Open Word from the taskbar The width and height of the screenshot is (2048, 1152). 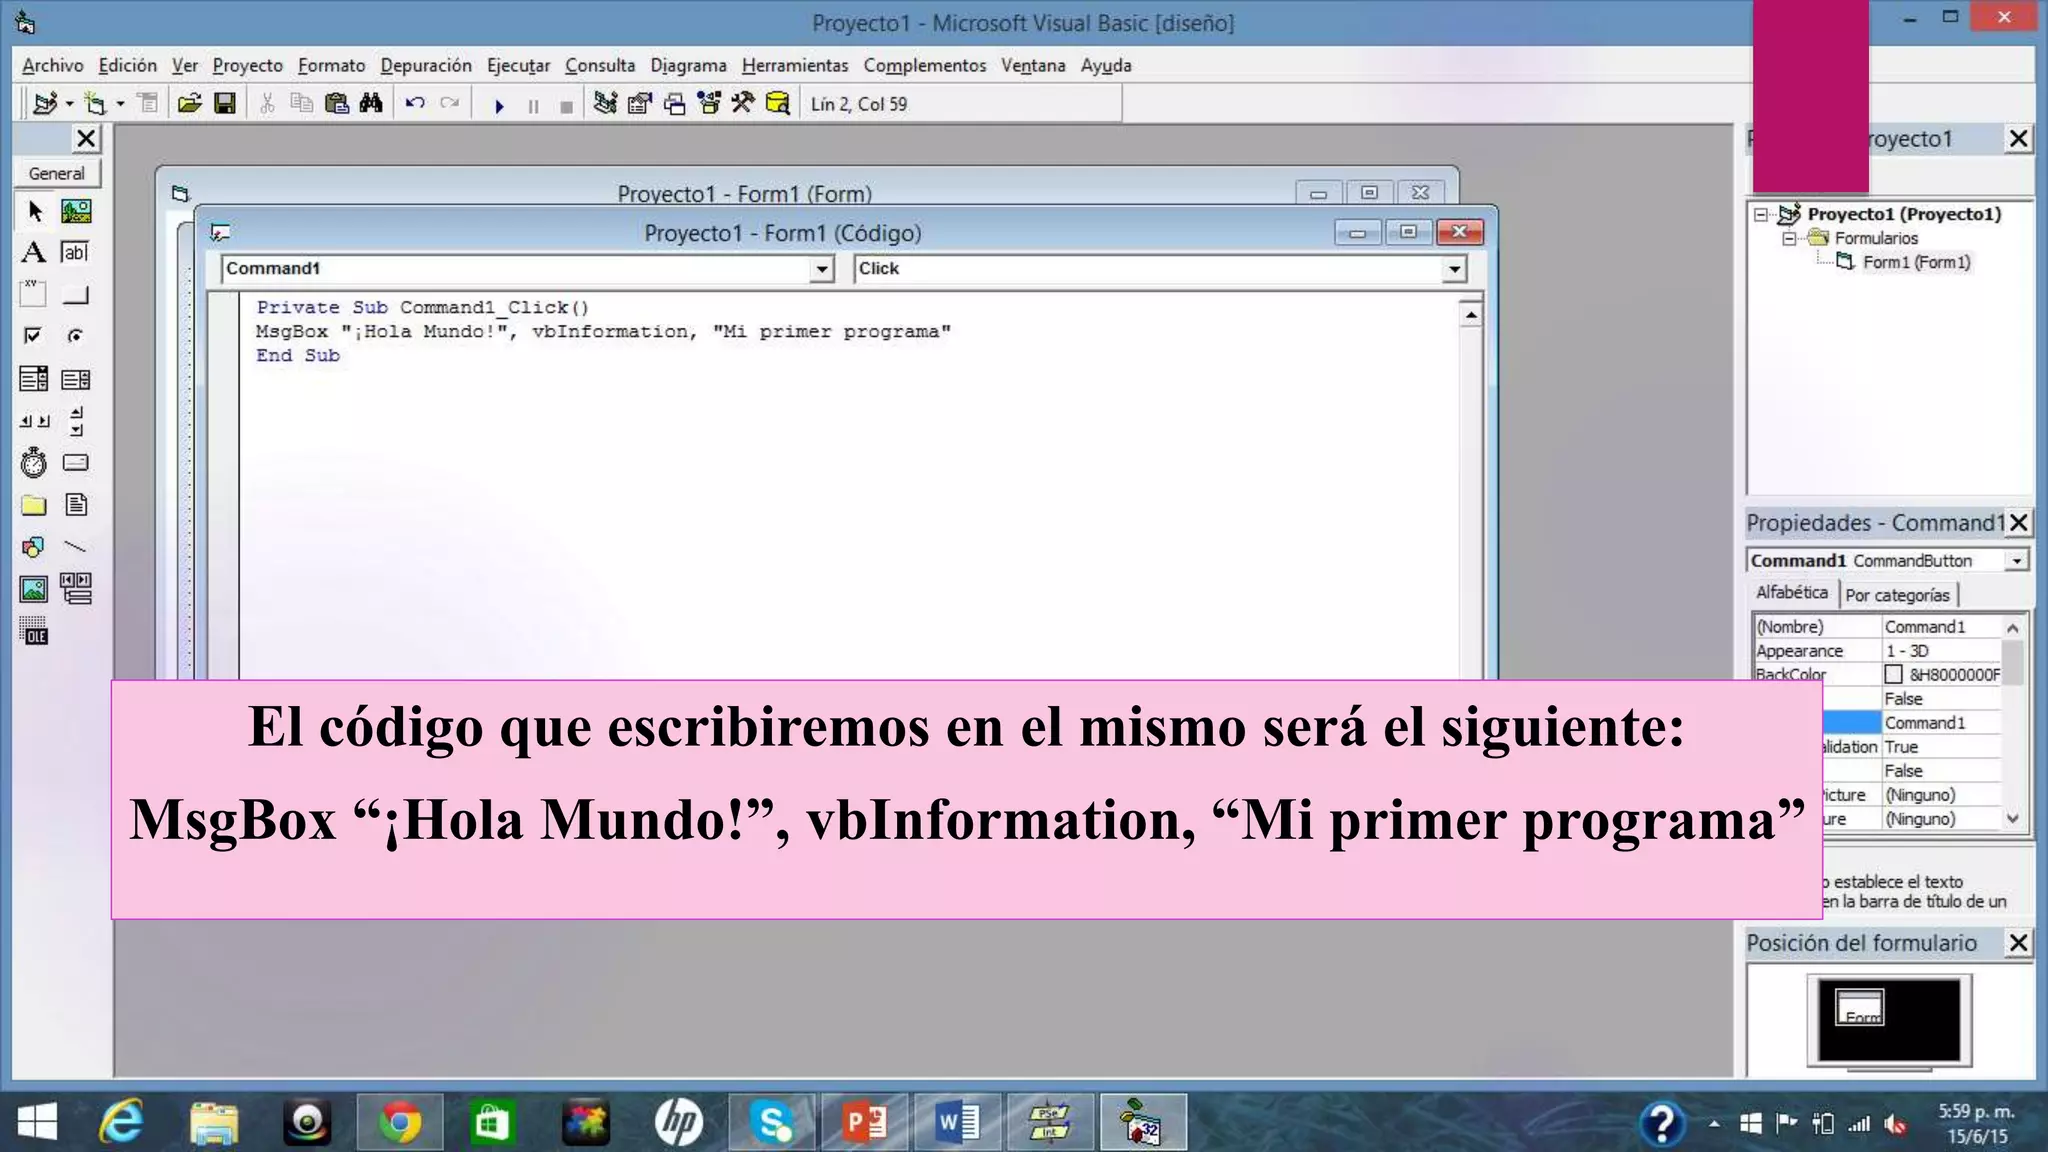957,1123
